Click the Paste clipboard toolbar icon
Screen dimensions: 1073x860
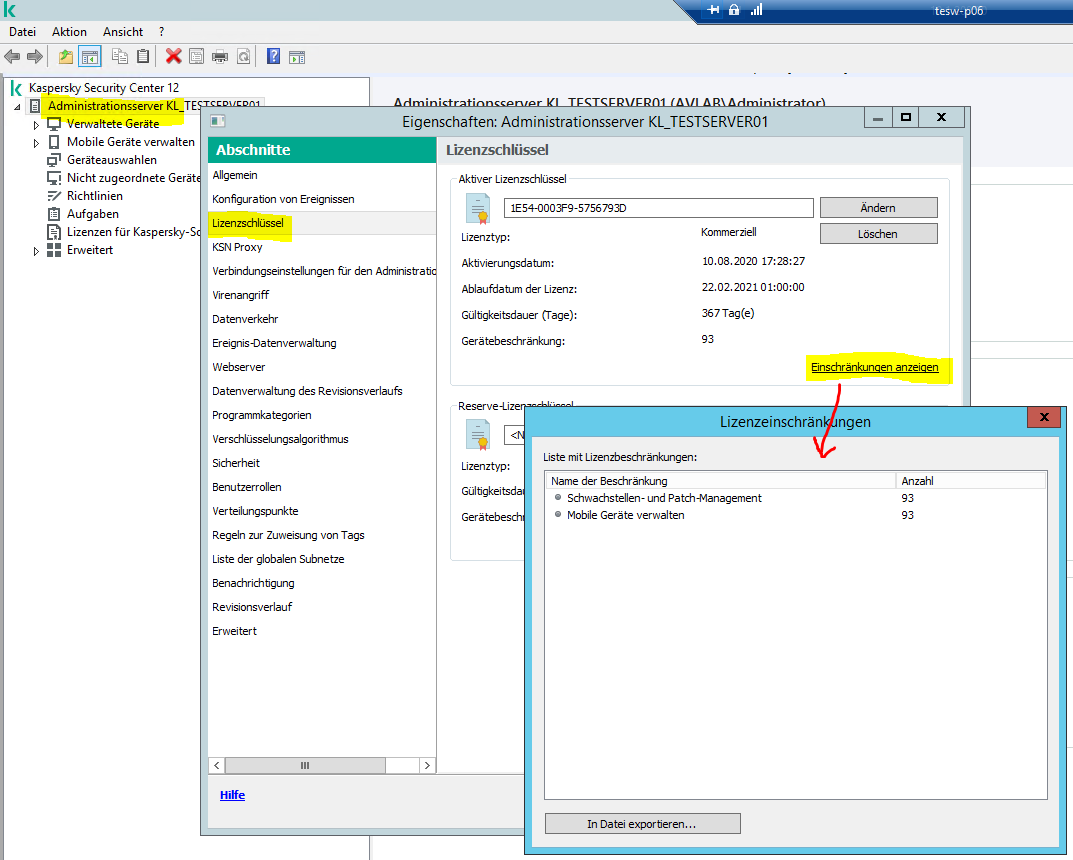click(143, 57)
